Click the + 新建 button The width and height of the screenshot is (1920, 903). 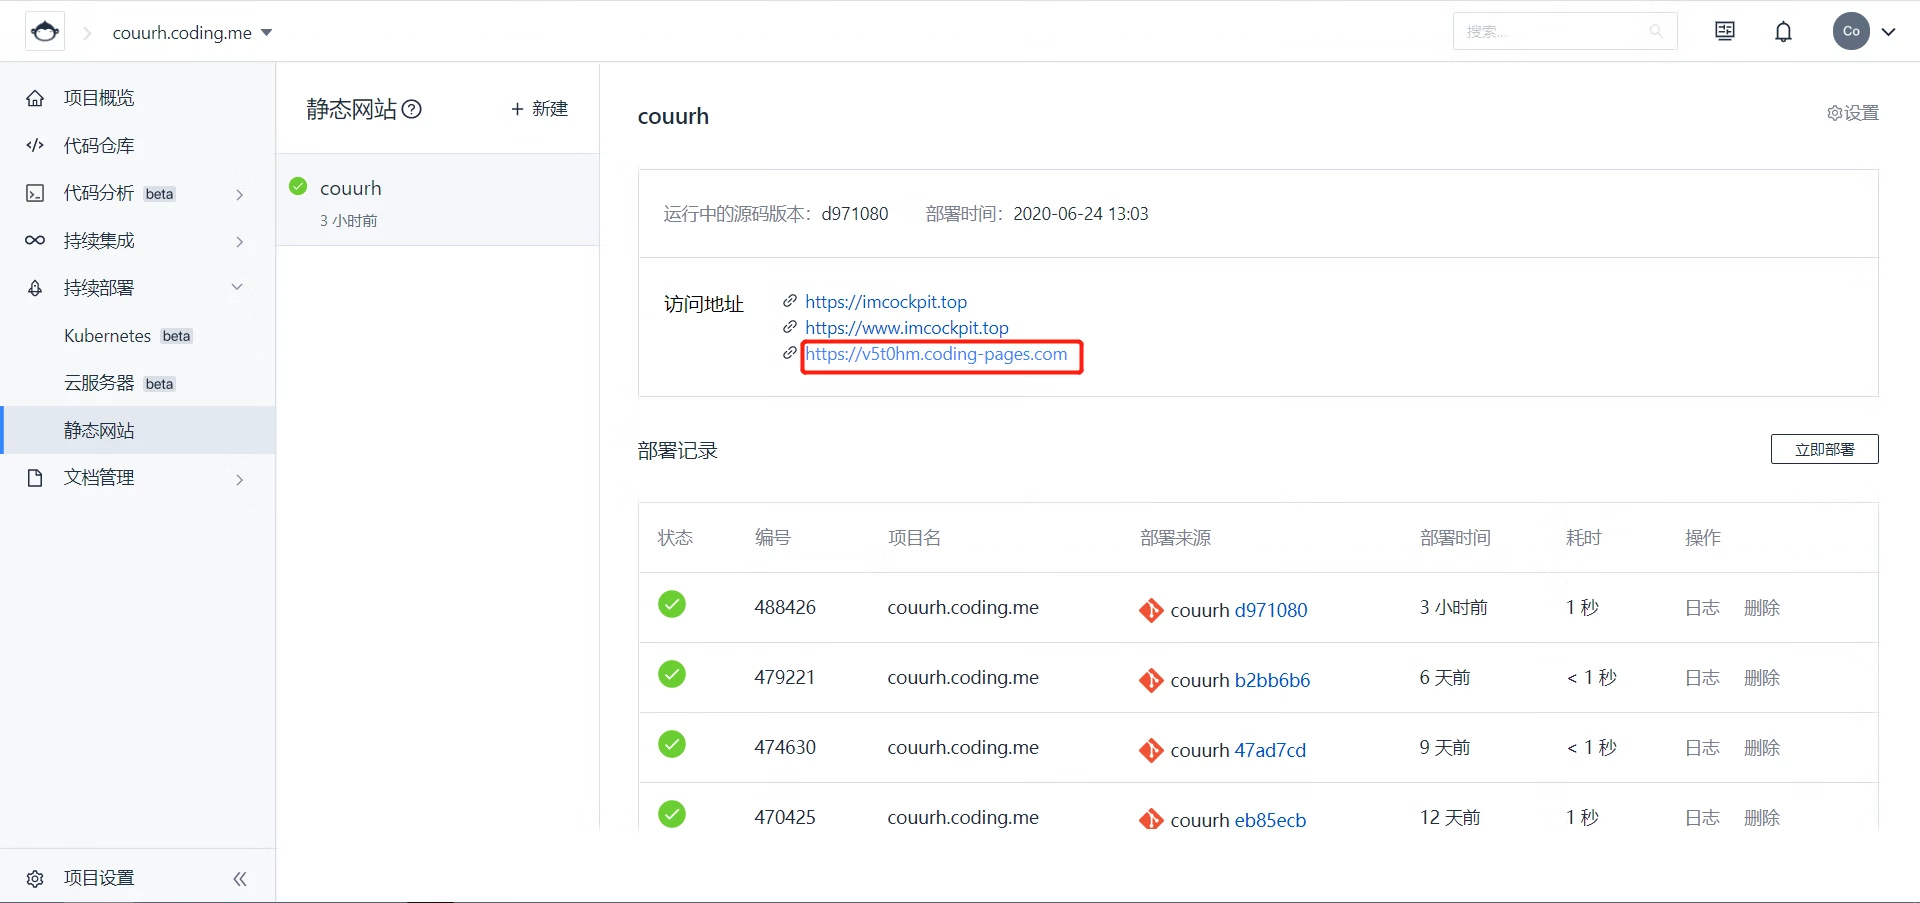click(x=539, y=108)
